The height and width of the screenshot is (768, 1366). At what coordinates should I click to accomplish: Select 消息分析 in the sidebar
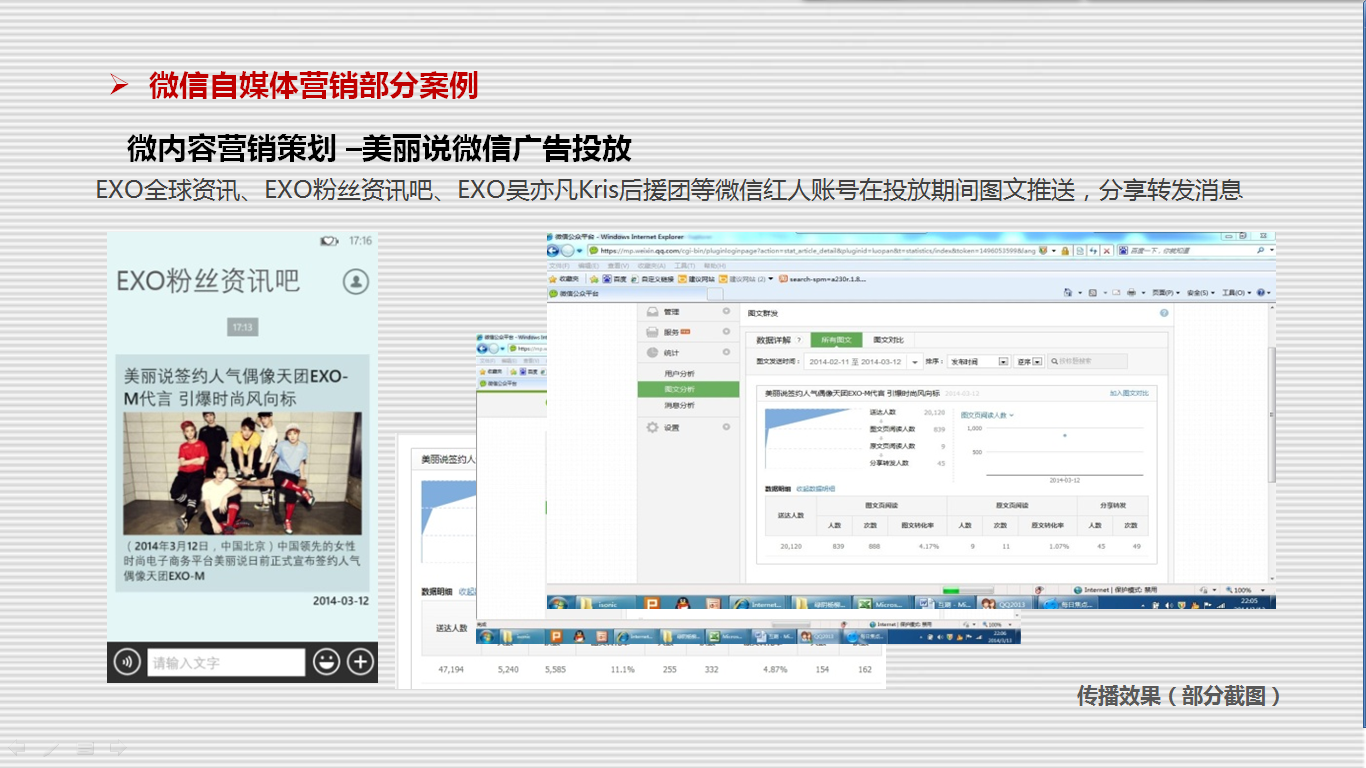coord(679,405)
